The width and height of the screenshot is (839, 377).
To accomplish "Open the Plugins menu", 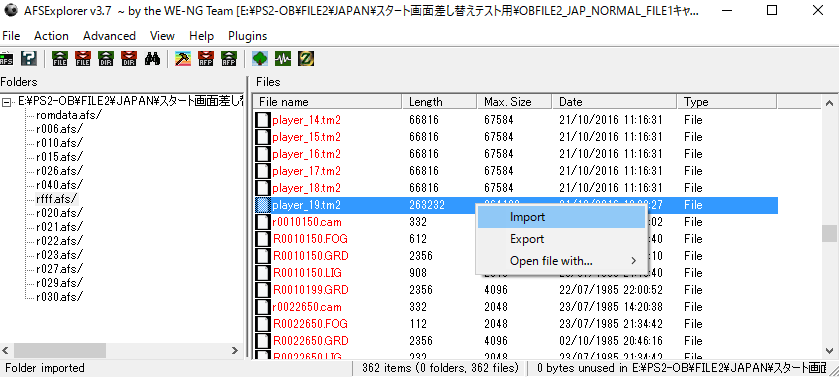I will point(248,36).
